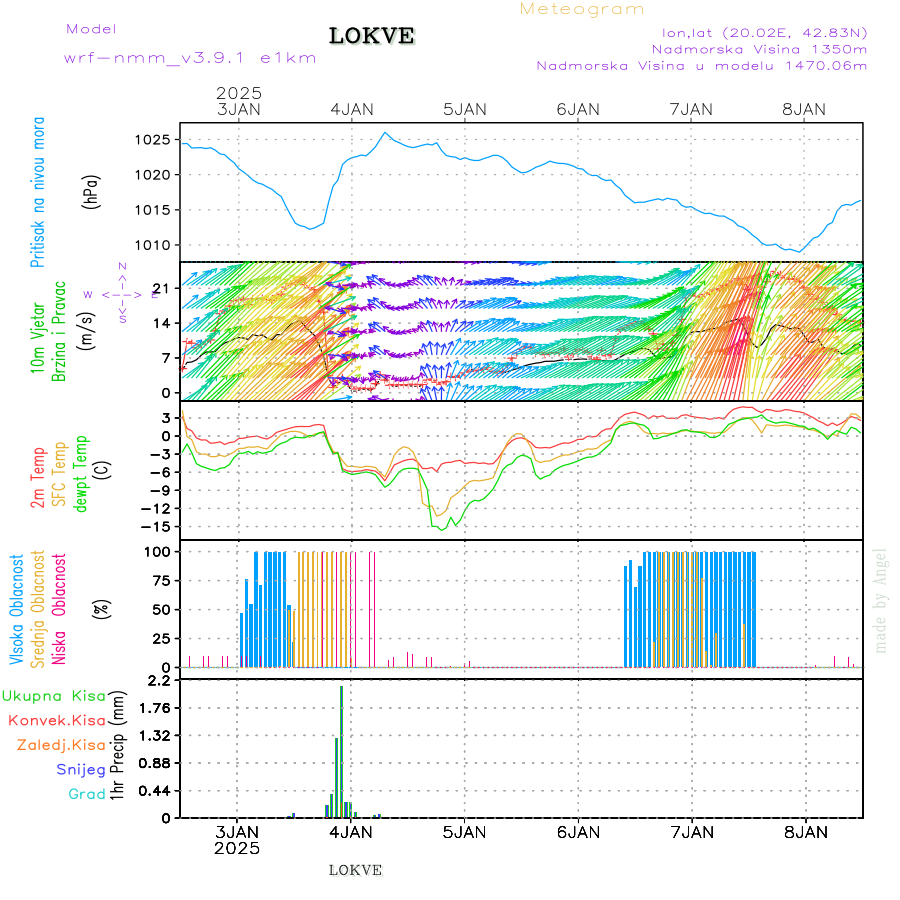Click the '2.2' precipitation axis value
900x900 pixels.
tap(159, 680)
